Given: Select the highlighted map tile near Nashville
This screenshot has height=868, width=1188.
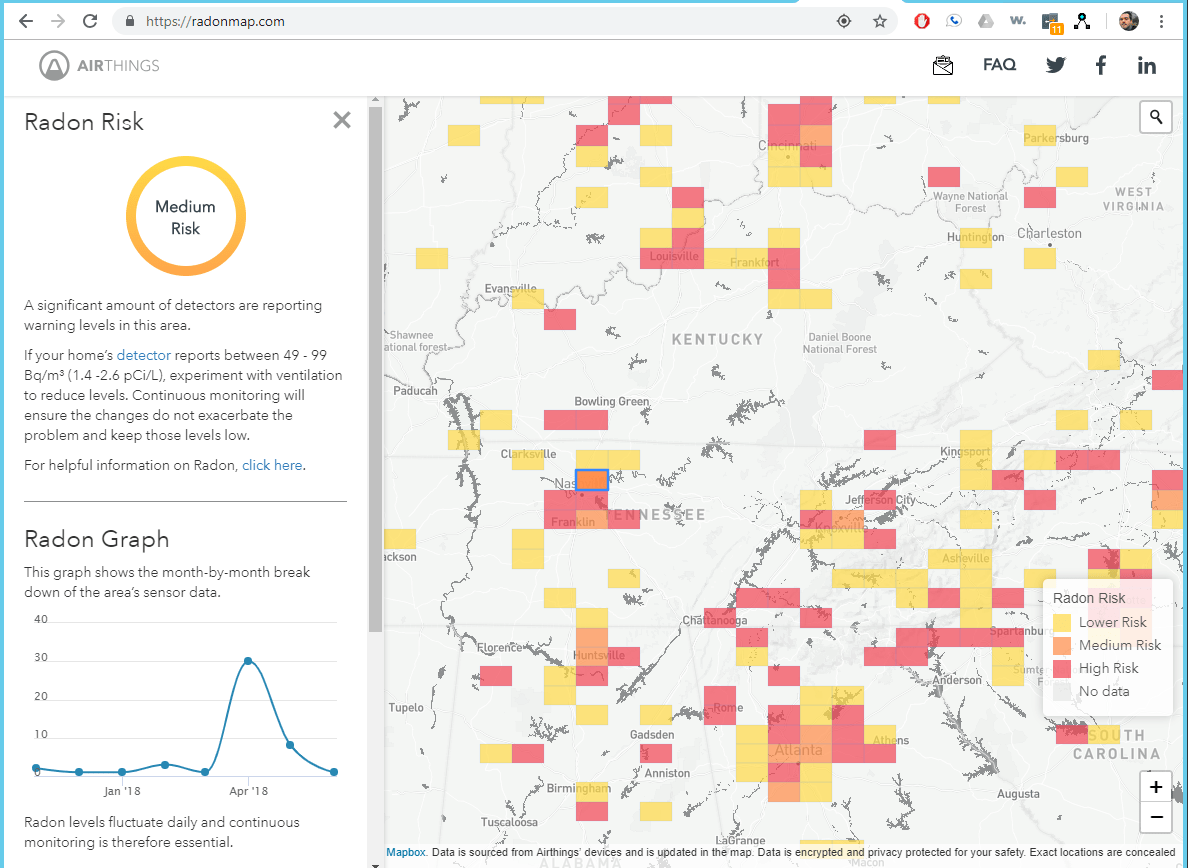Looking at the screenshot, I should click(591, 479).
